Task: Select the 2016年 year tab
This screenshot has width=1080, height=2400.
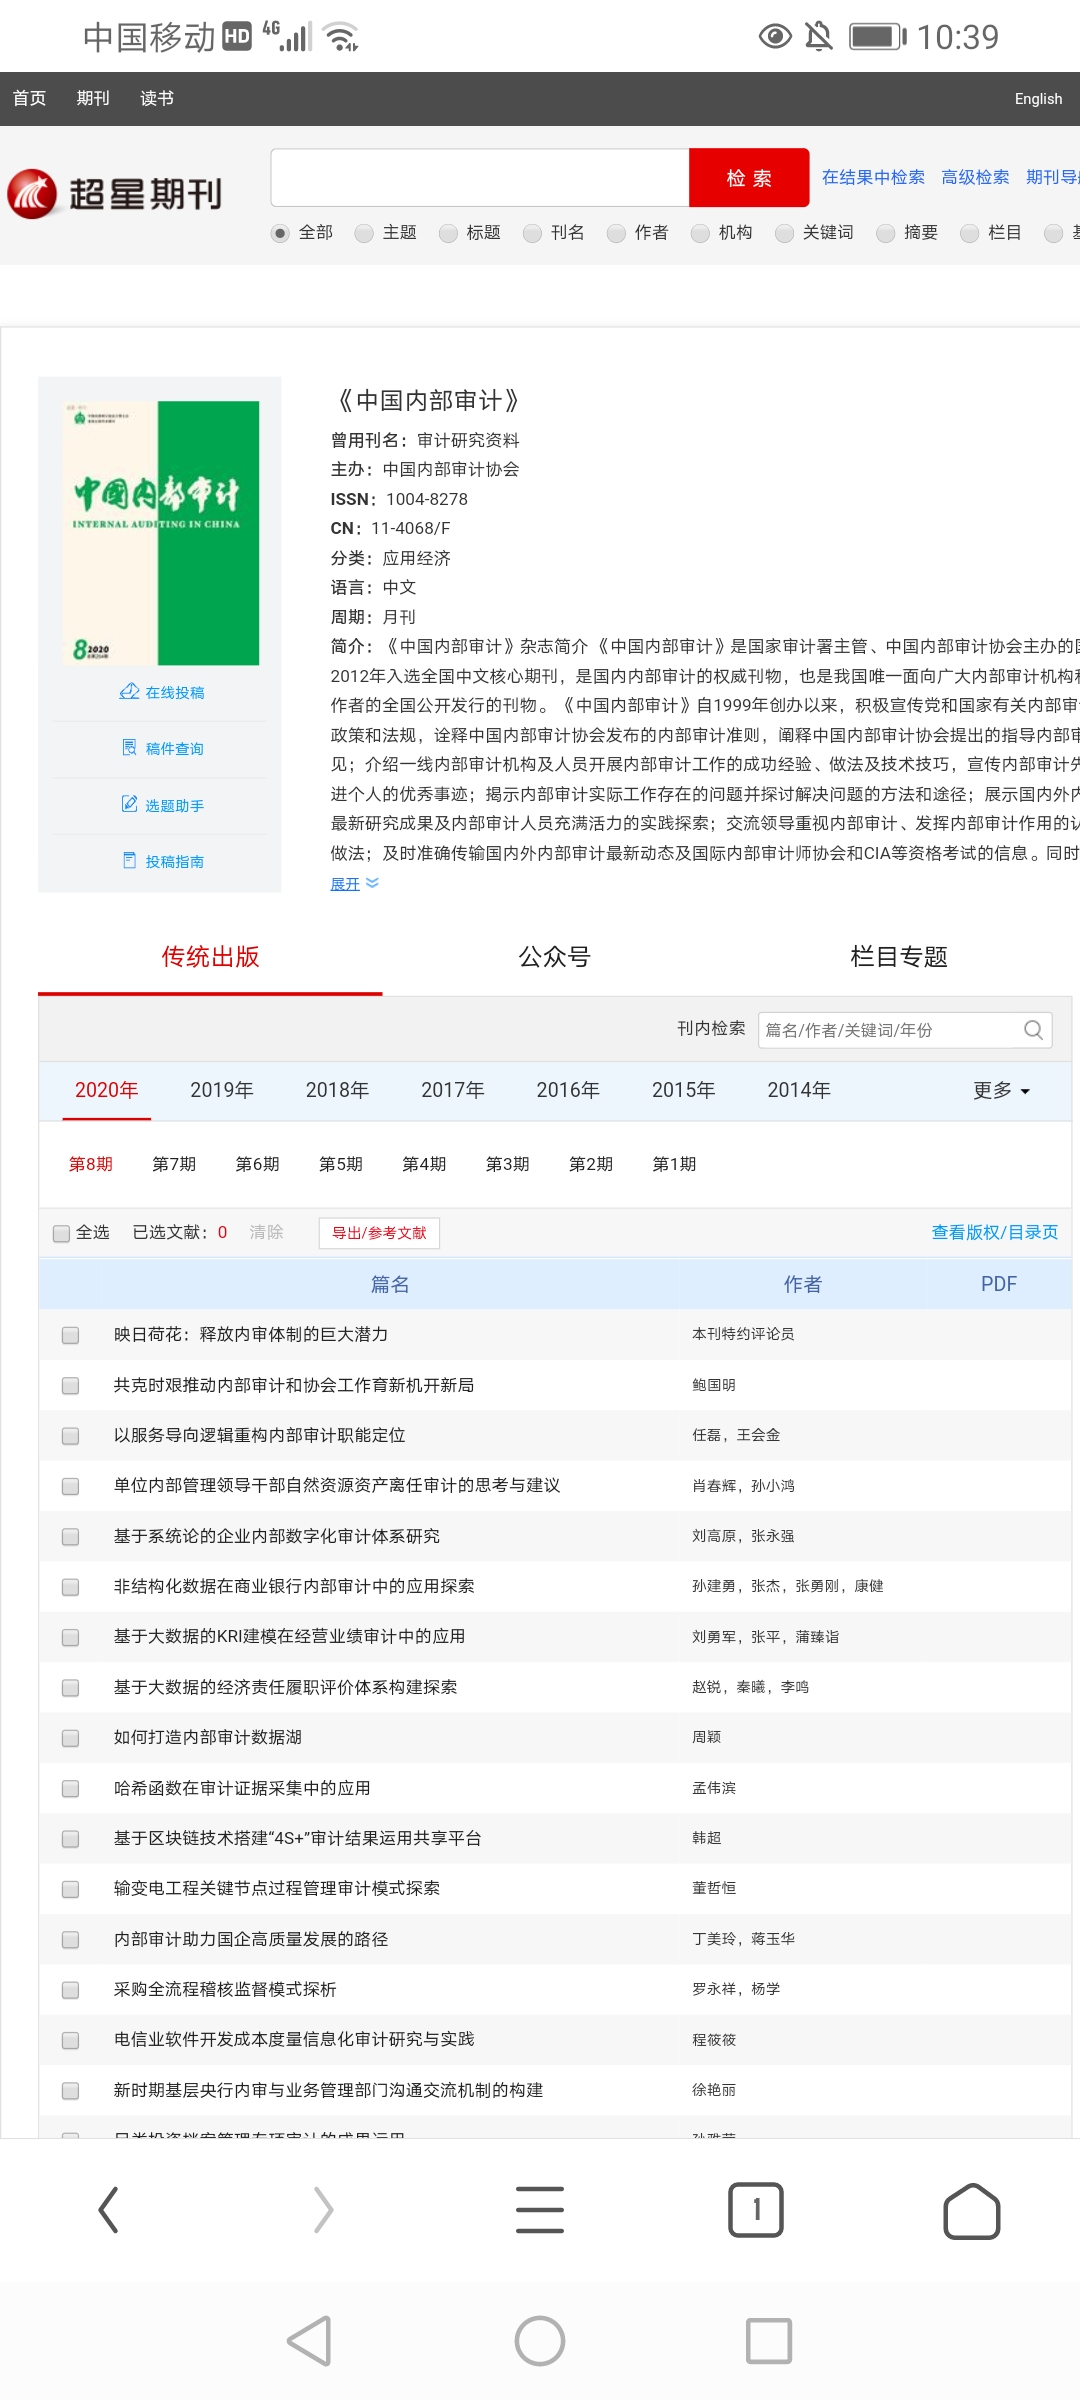Action: (568, 1090)
